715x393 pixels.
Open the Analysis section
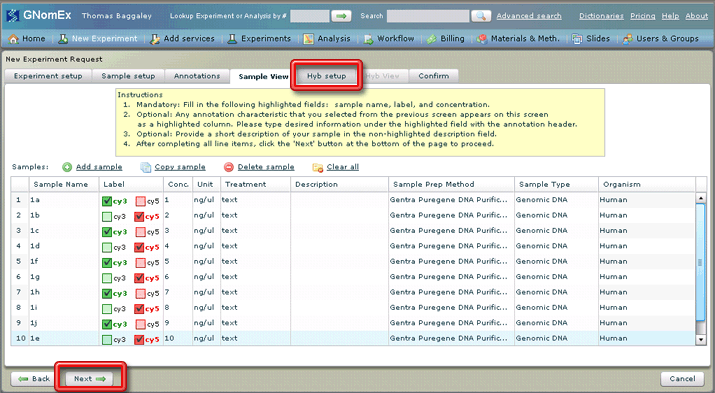[327, 39]
